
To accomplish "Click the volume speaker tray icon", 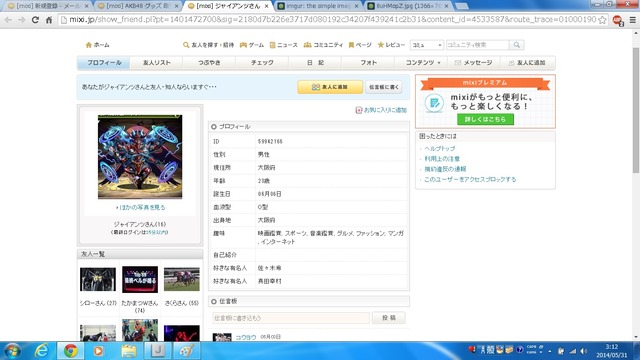I will (584, 351).
